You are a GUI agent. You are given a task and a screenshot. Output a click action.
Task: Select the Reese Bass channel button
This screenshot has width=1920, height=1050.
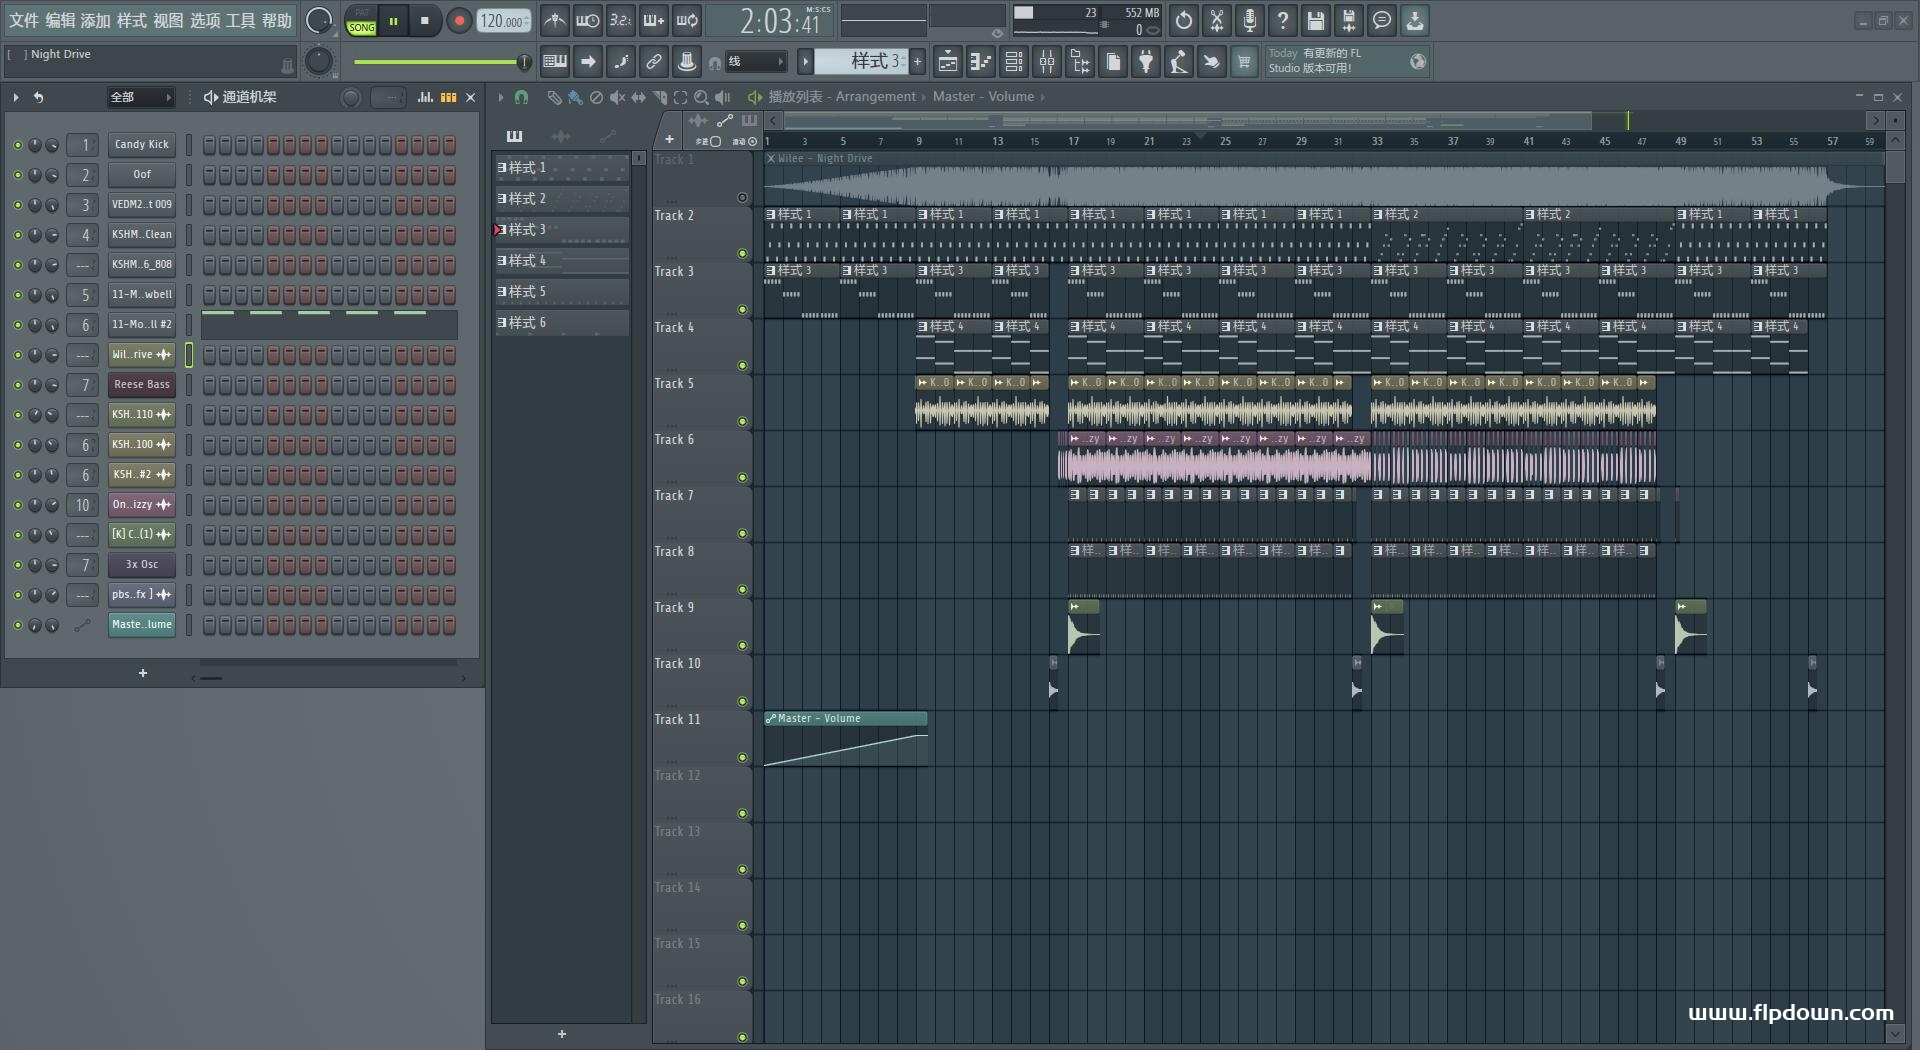coord(142,385)
